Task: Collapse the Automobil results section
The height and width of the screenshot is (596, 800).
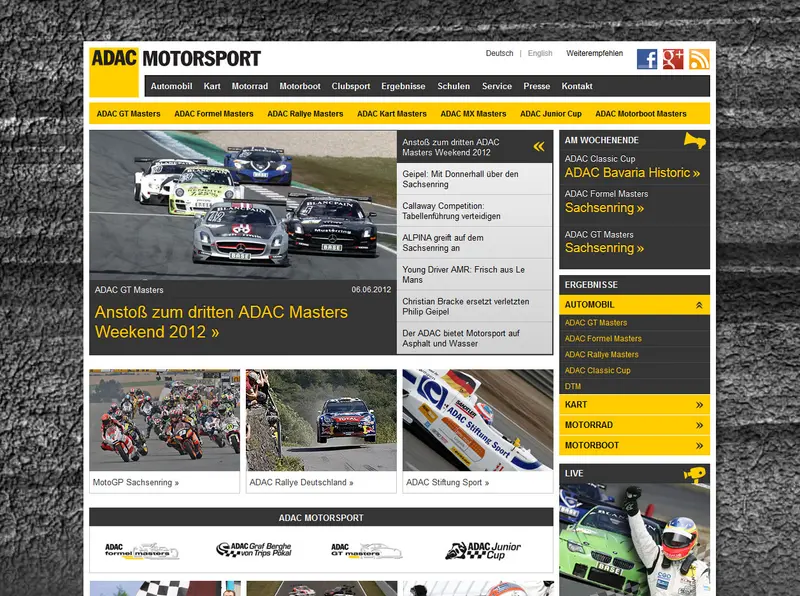Action: 634,305
